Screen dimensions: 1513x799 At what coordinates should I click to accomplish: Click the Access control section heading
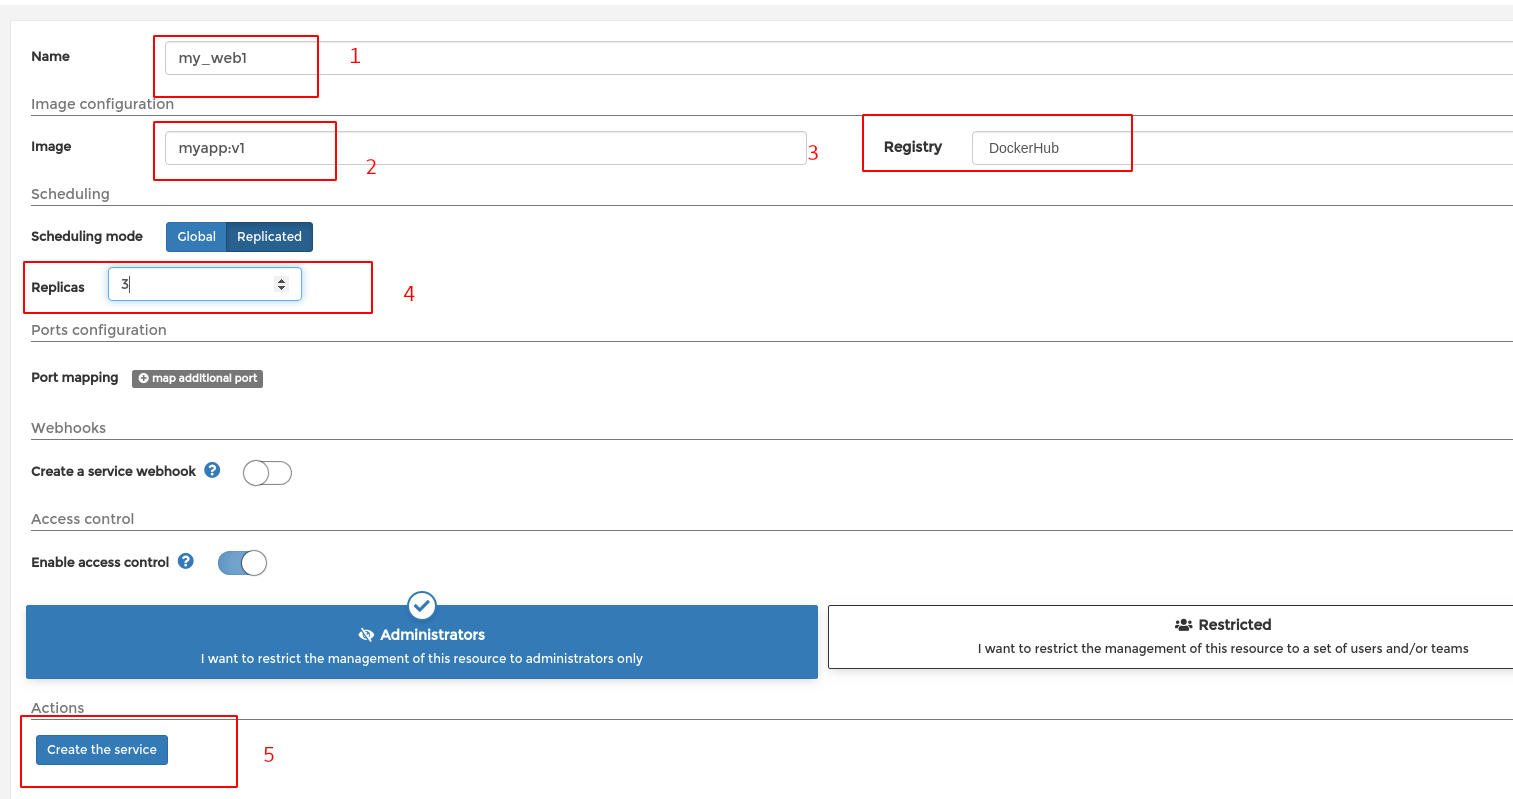[82, 519]
